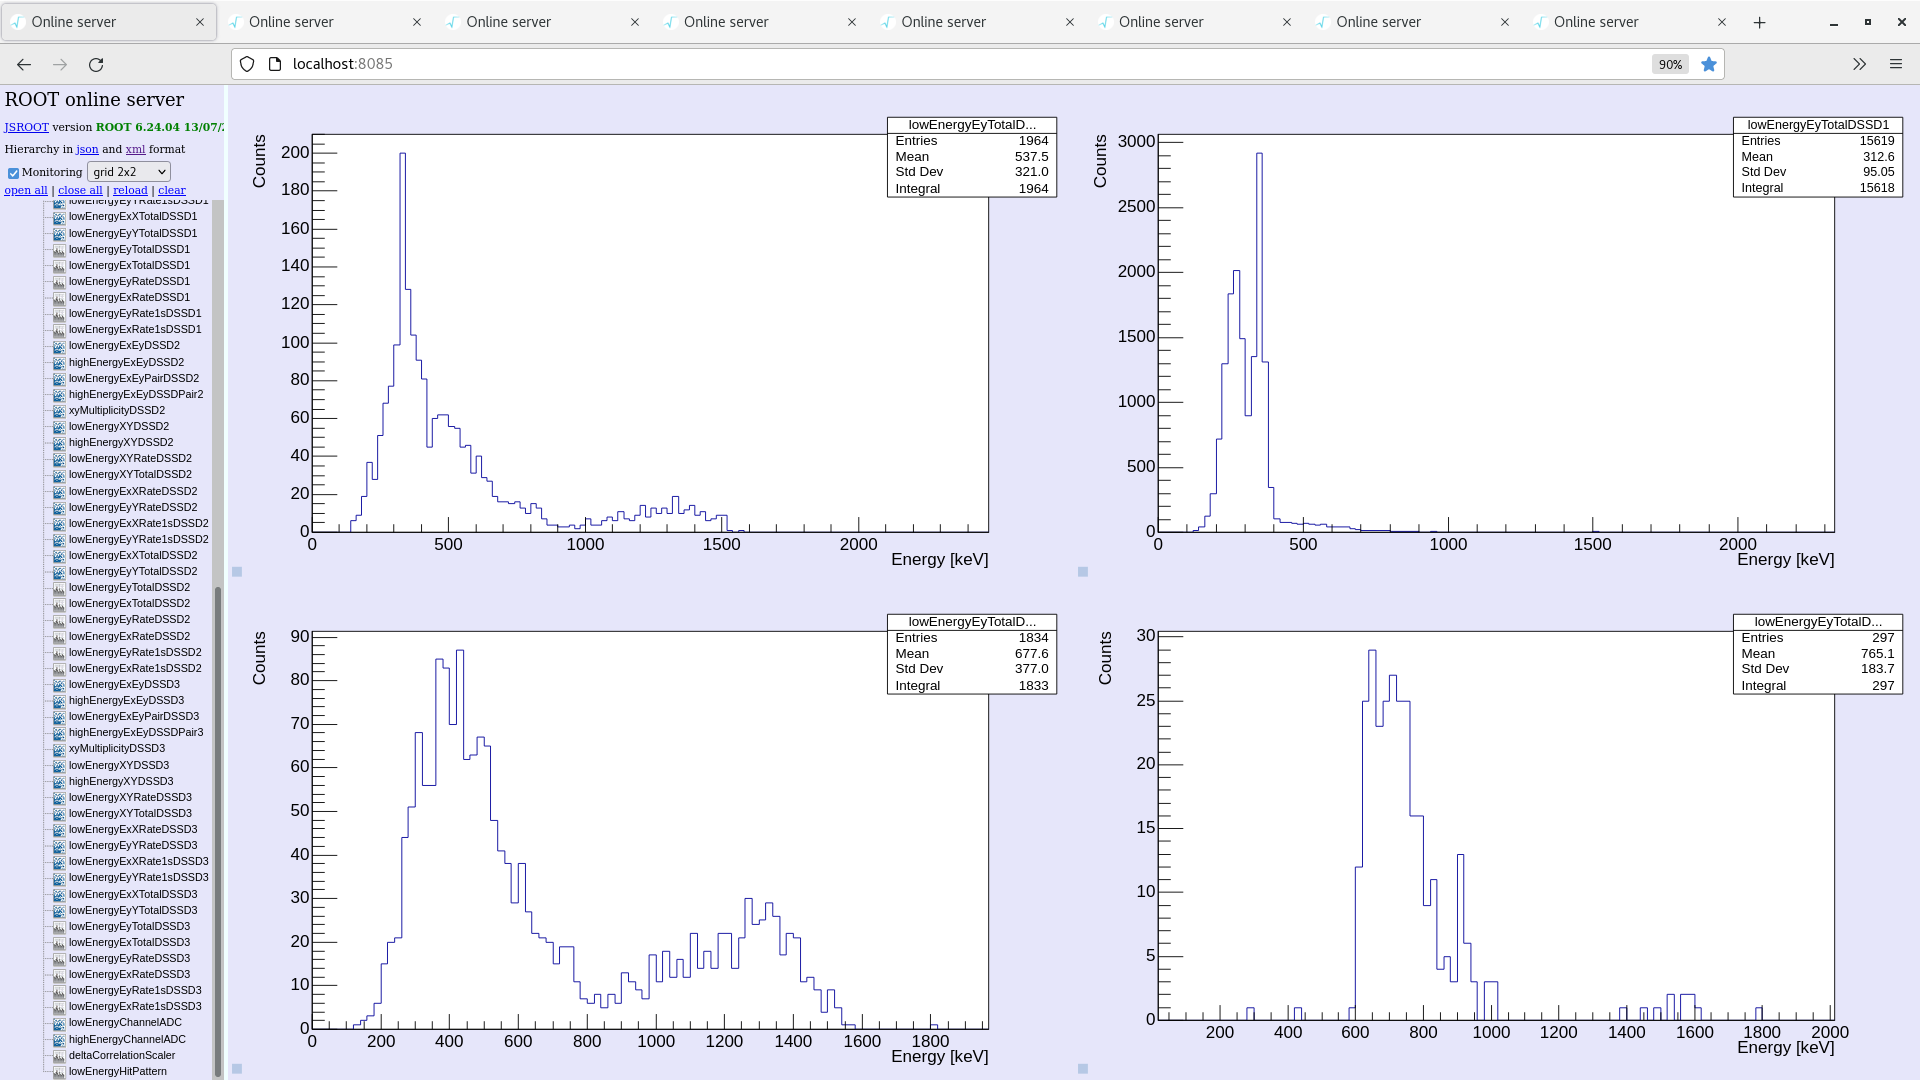This screenshot has width=1920, height=1080.
Task: Click the toolbar overflow chevron
Action: (1859, 64)
